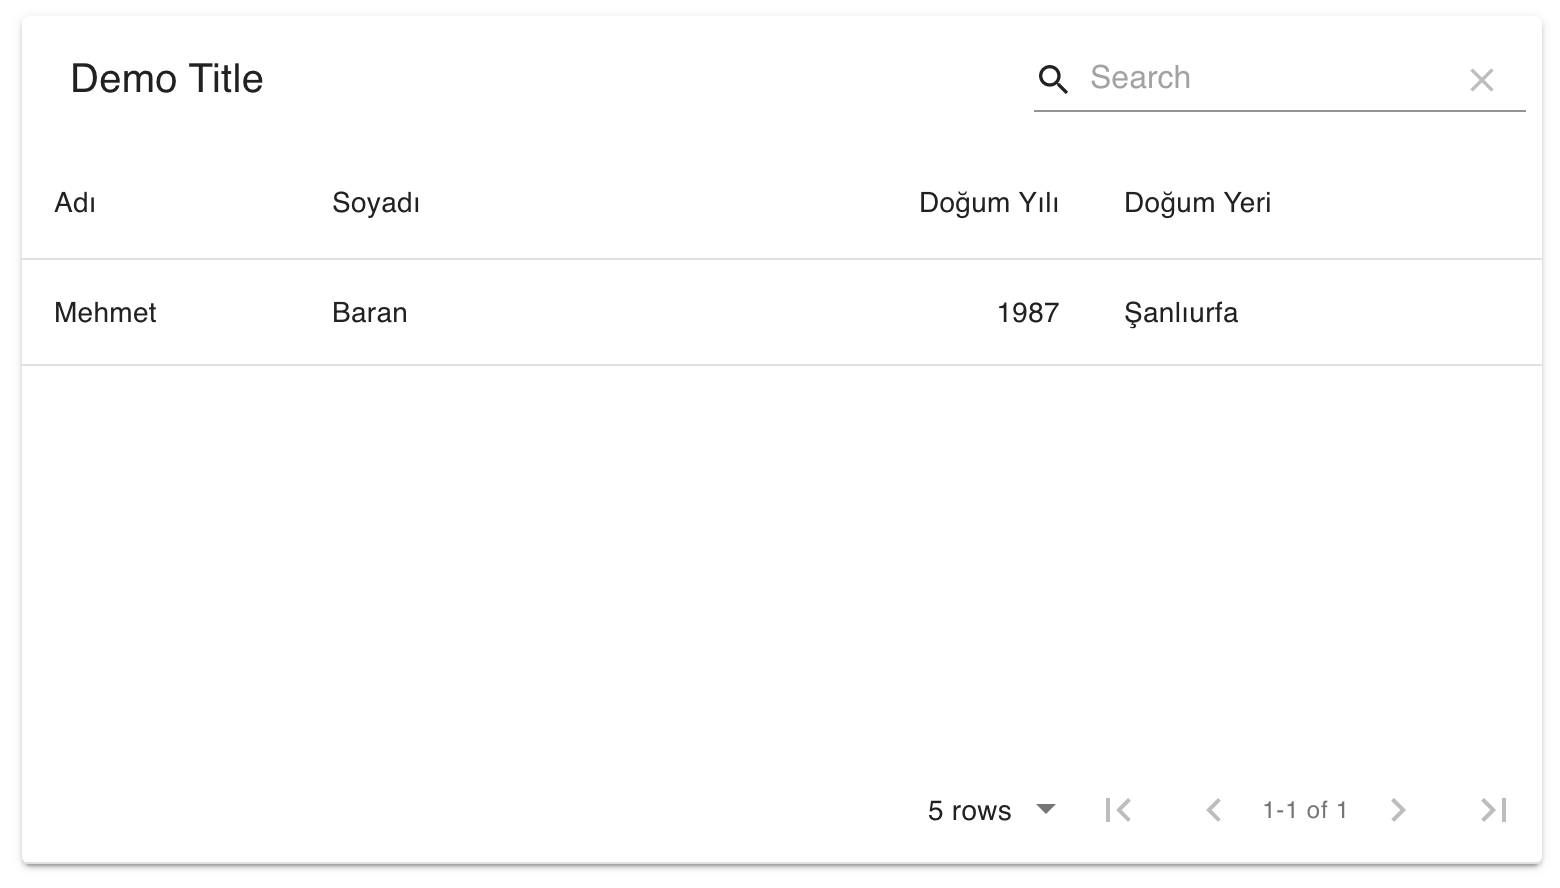Select the Mehmet name cell
Screen dimensions: 1560x888
pos(105,313)
